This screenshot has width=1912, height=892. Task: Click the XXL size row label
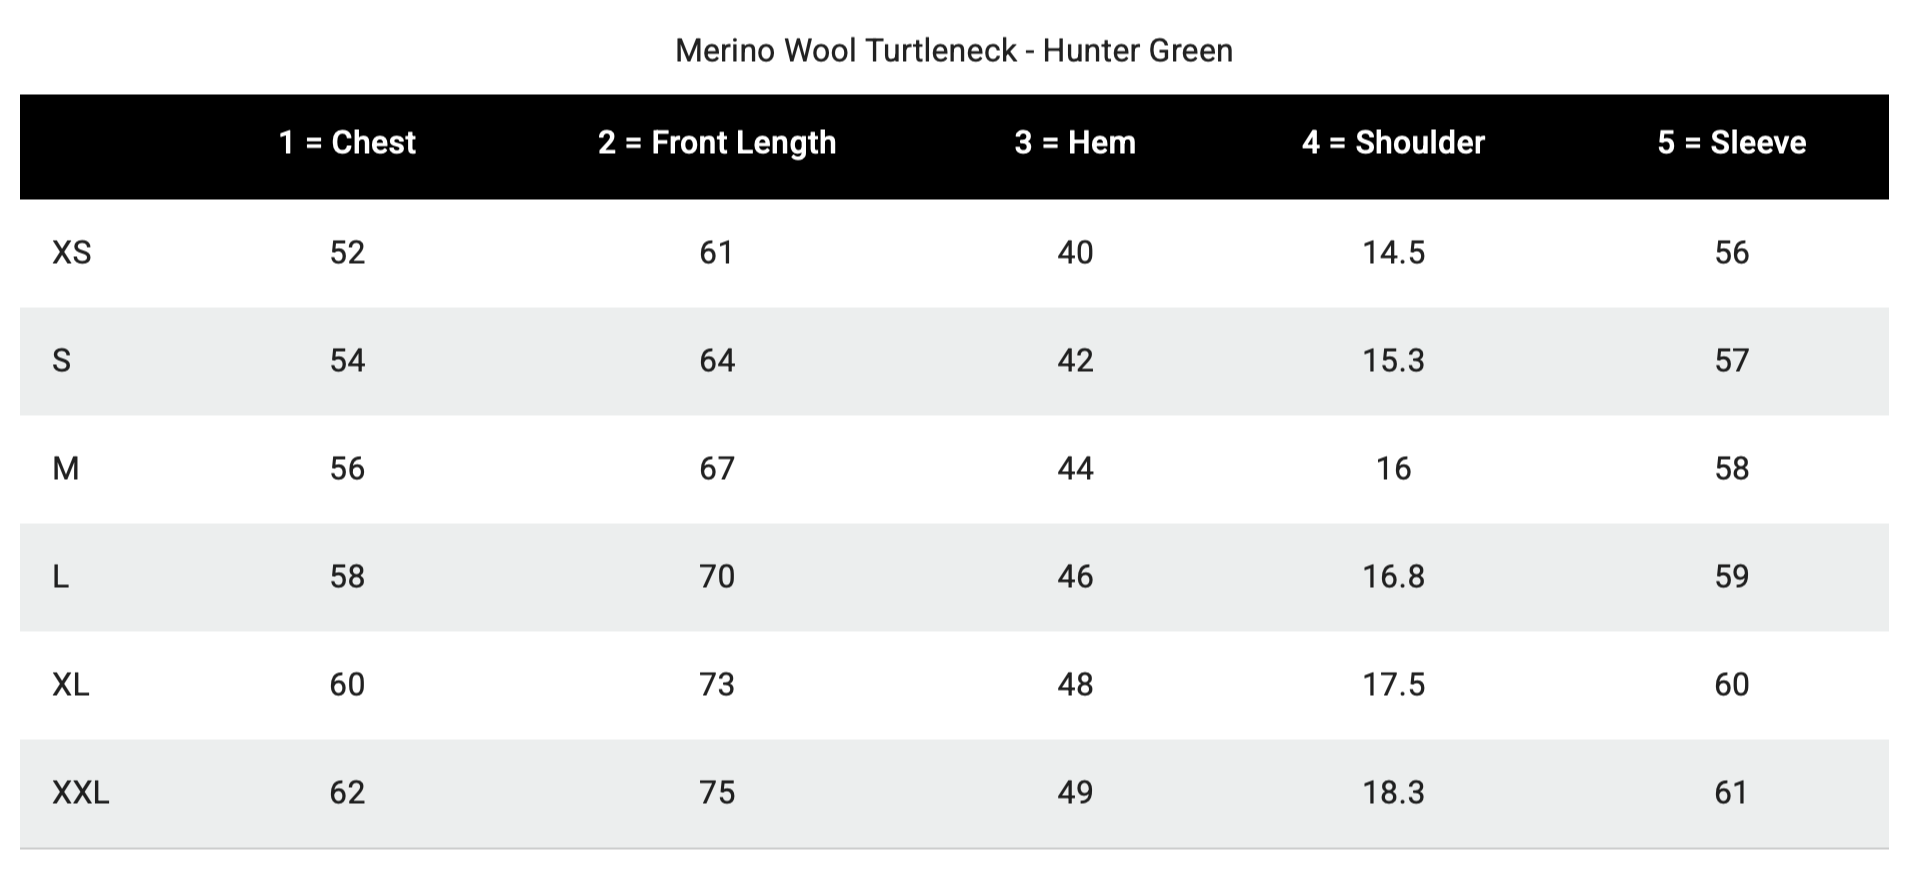(81, 793)
